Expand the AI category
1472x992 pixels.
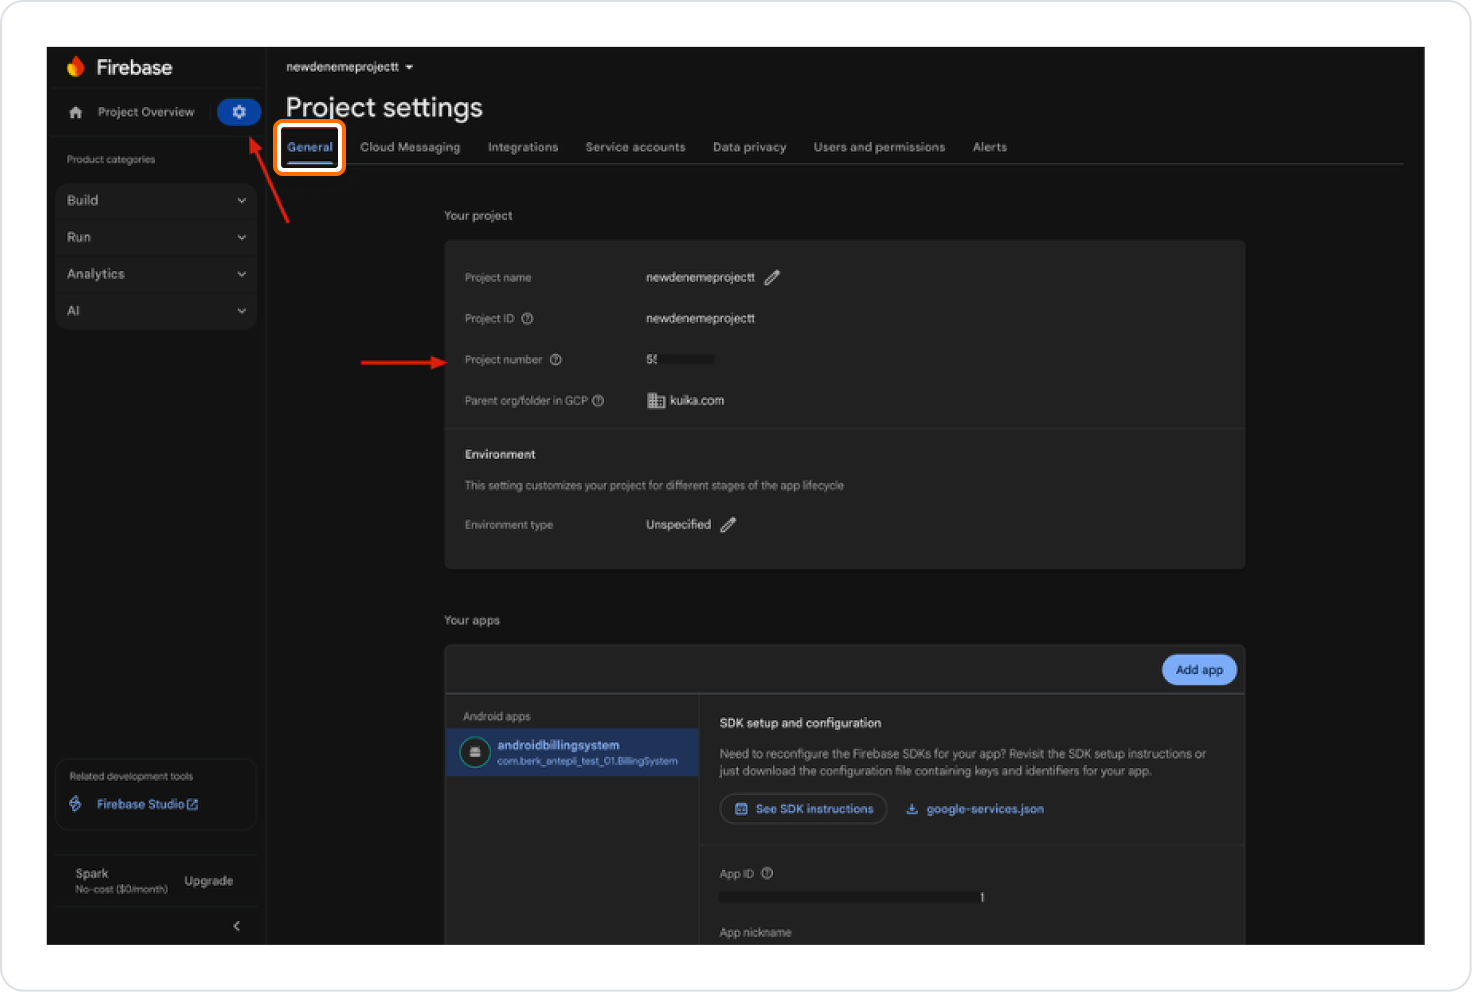(156, 311)
